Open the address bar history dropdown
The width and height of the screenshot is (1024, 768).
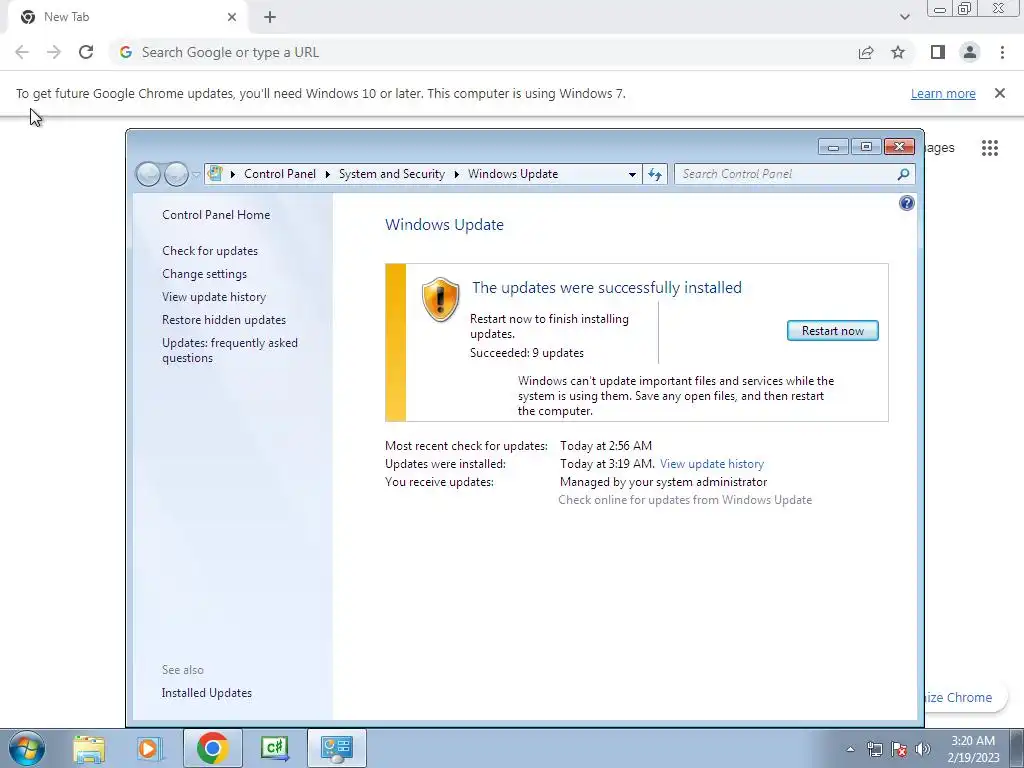click(632, 174)
